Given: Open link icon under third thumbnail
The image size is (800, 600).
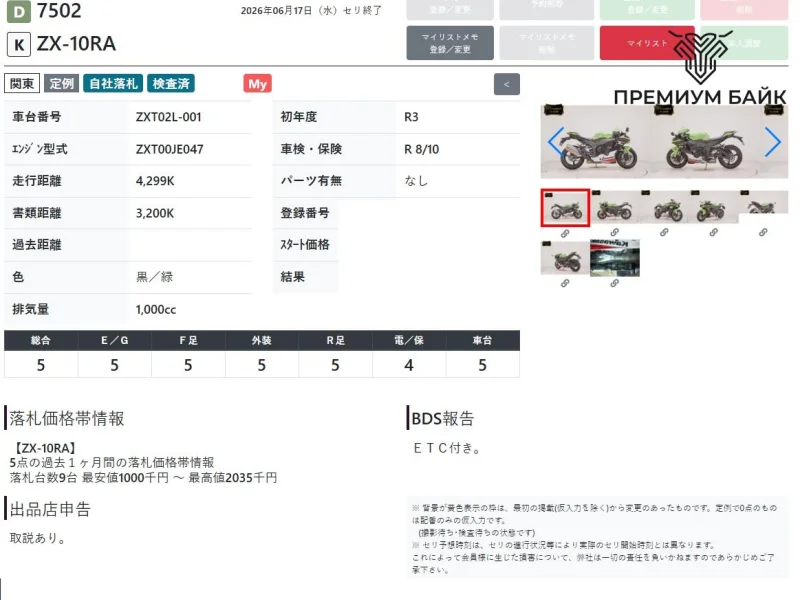Looking at the screenshot, I should [664, 233].
